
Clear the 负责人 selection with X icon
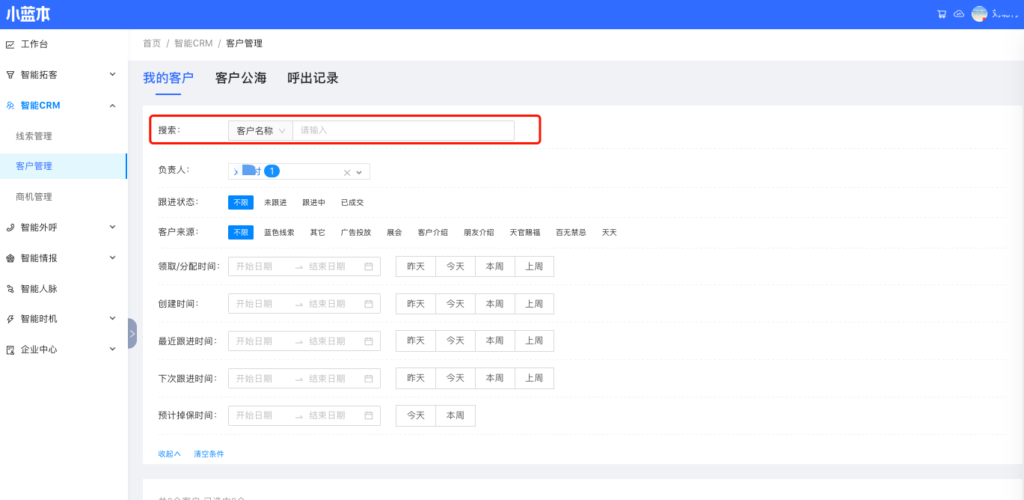click(x=347, y=172)
